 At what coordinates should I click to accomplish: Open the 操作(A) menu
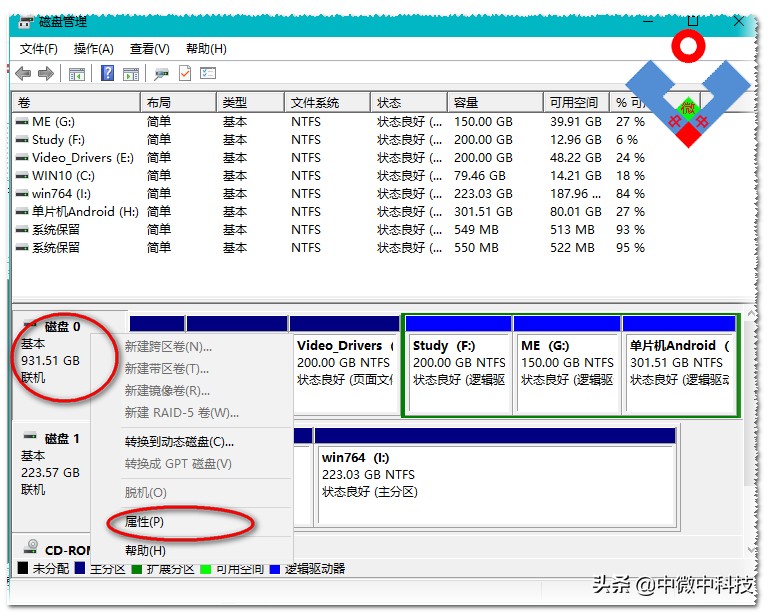click(x=93, y=49)
